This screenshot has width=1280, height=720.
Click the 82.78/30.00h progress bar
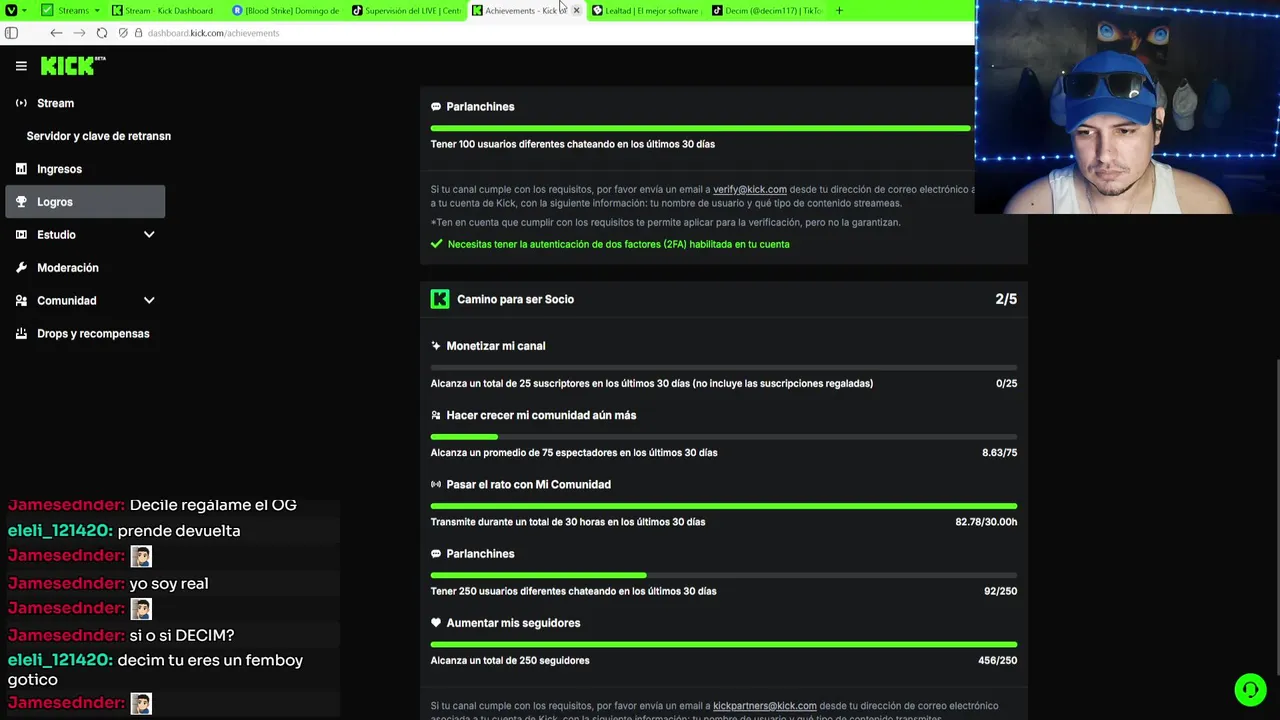click(x=724, y=506)
